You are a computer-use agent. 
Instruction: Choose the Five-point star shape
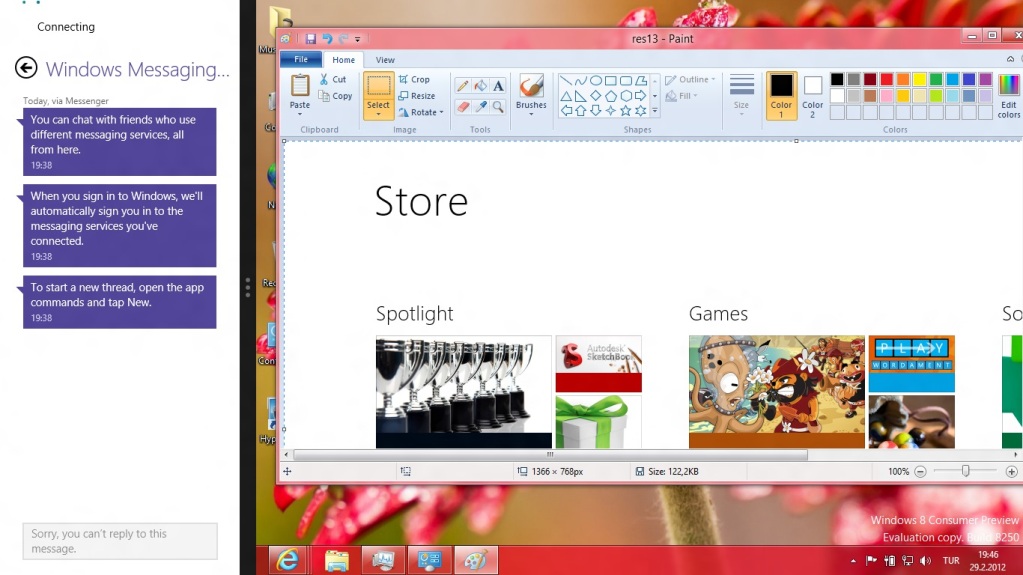626,111
